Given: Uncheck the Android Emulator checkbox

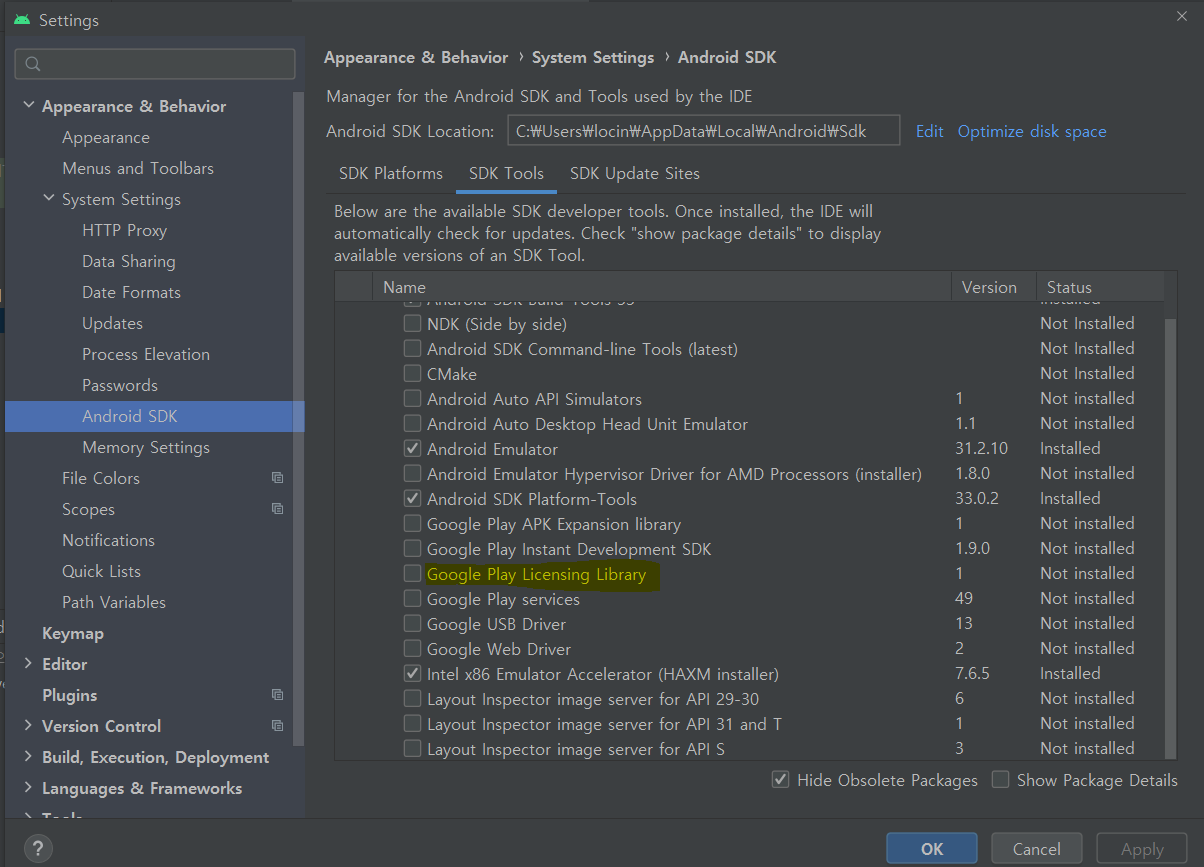Looking at the screenshot, I should 412,449.
